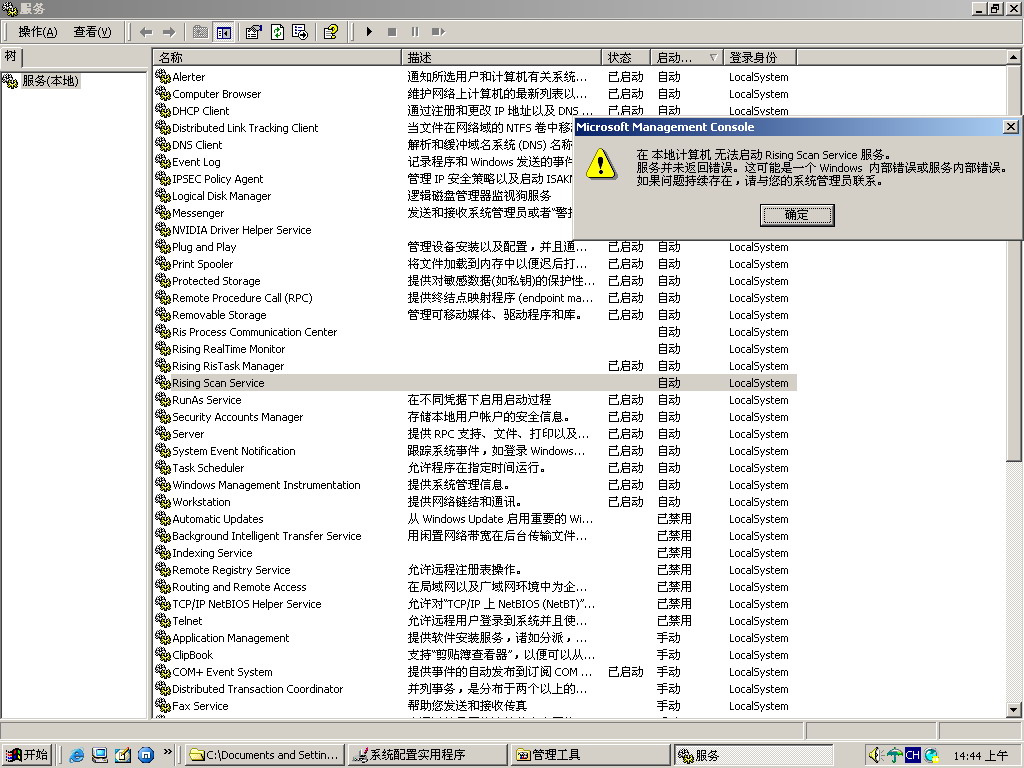Sort by the 名称 column header
The image size is (1024, 768).
tap(277, 57)
